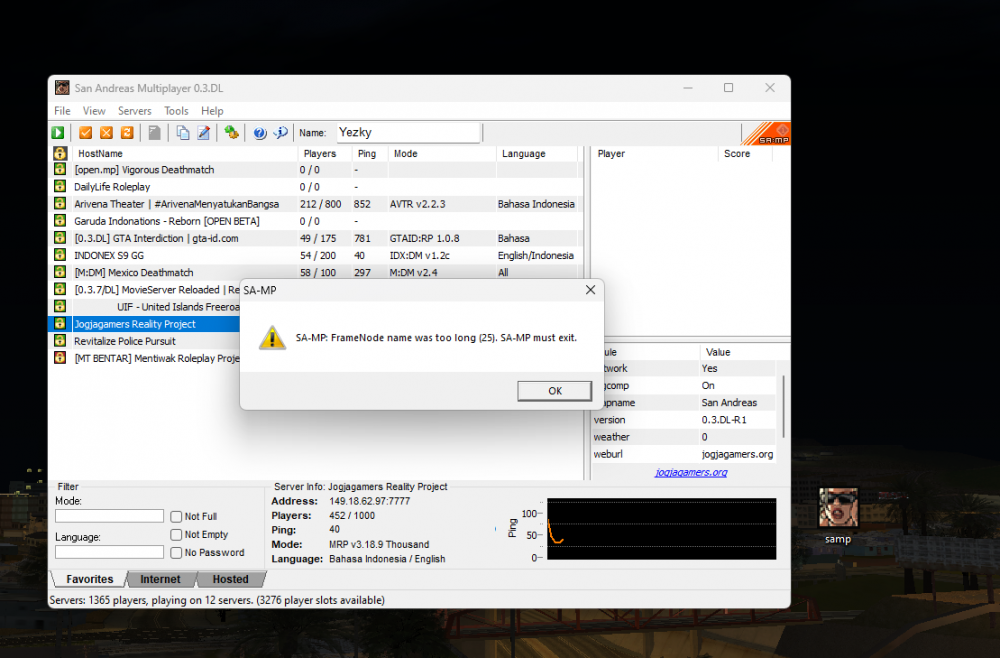1000x658 pixels.
Task: Open Settings with the gears icon
Action: click(232, 133)
